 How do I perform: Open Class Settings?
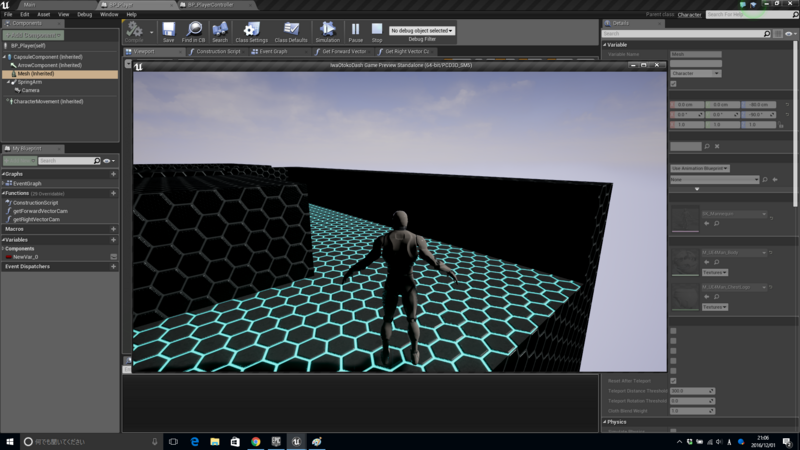point(252,31)
